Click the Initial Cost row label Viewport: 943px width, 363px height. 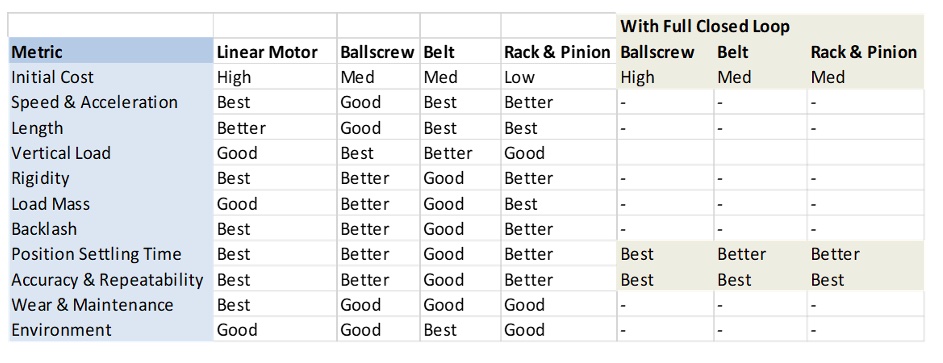point(53,78)
